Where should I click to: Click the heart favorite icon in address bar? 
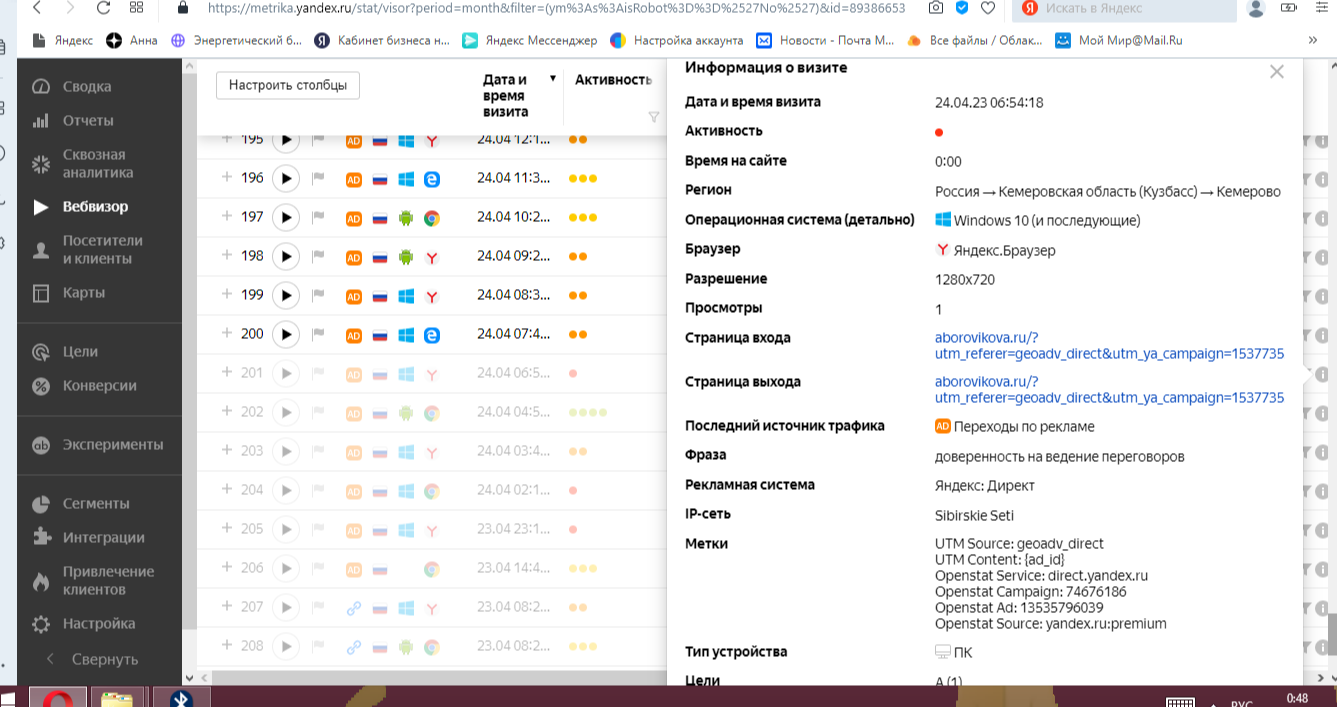[x=988, y=8]
